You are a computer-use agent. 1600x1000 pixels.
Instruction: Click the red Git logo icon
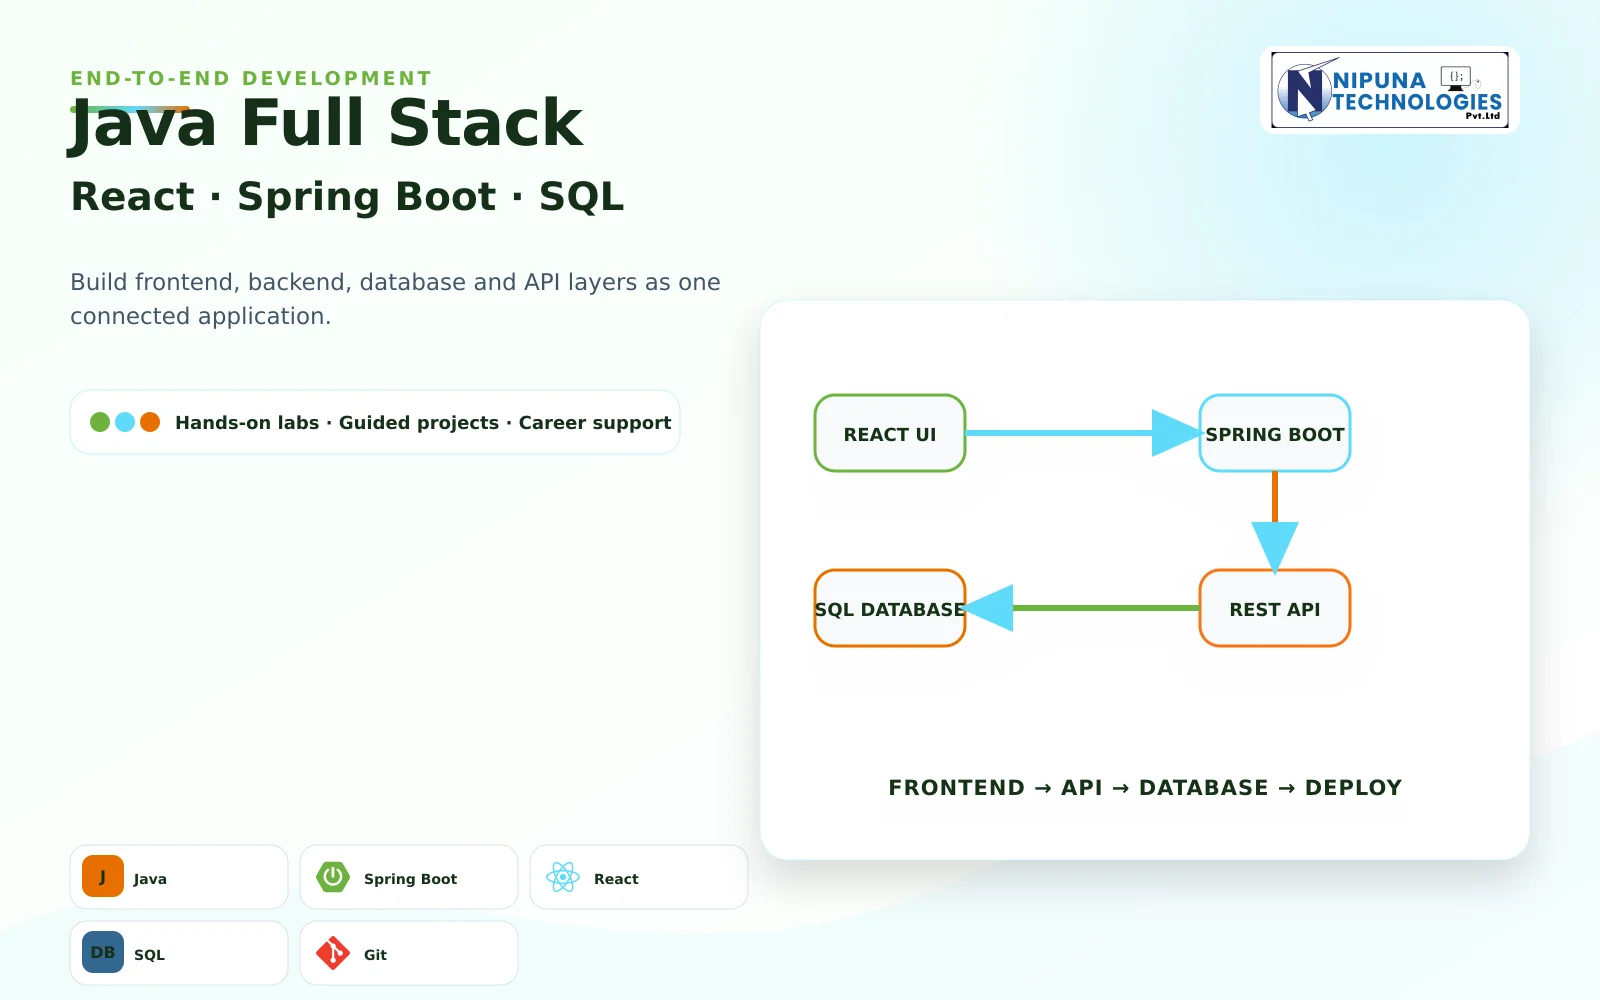[x=333, y=953]
